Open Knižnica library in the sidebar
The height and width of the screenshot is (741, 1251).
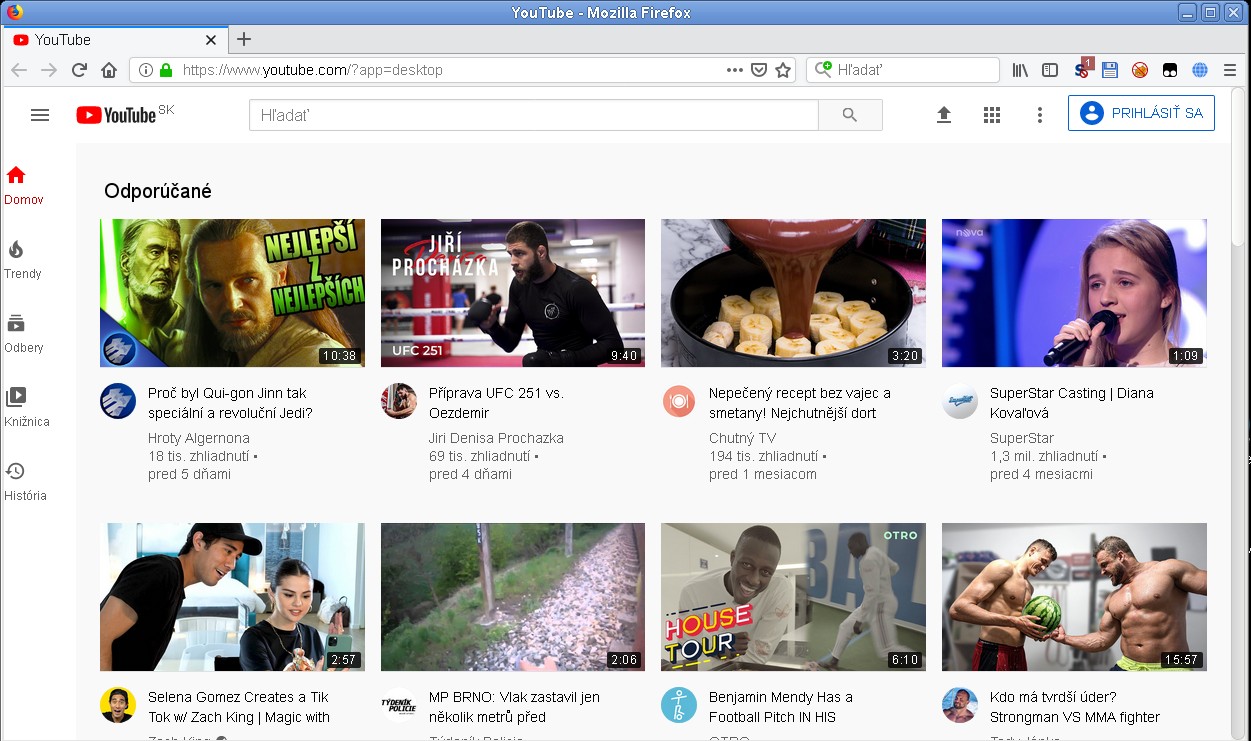[x=26, y=408]
